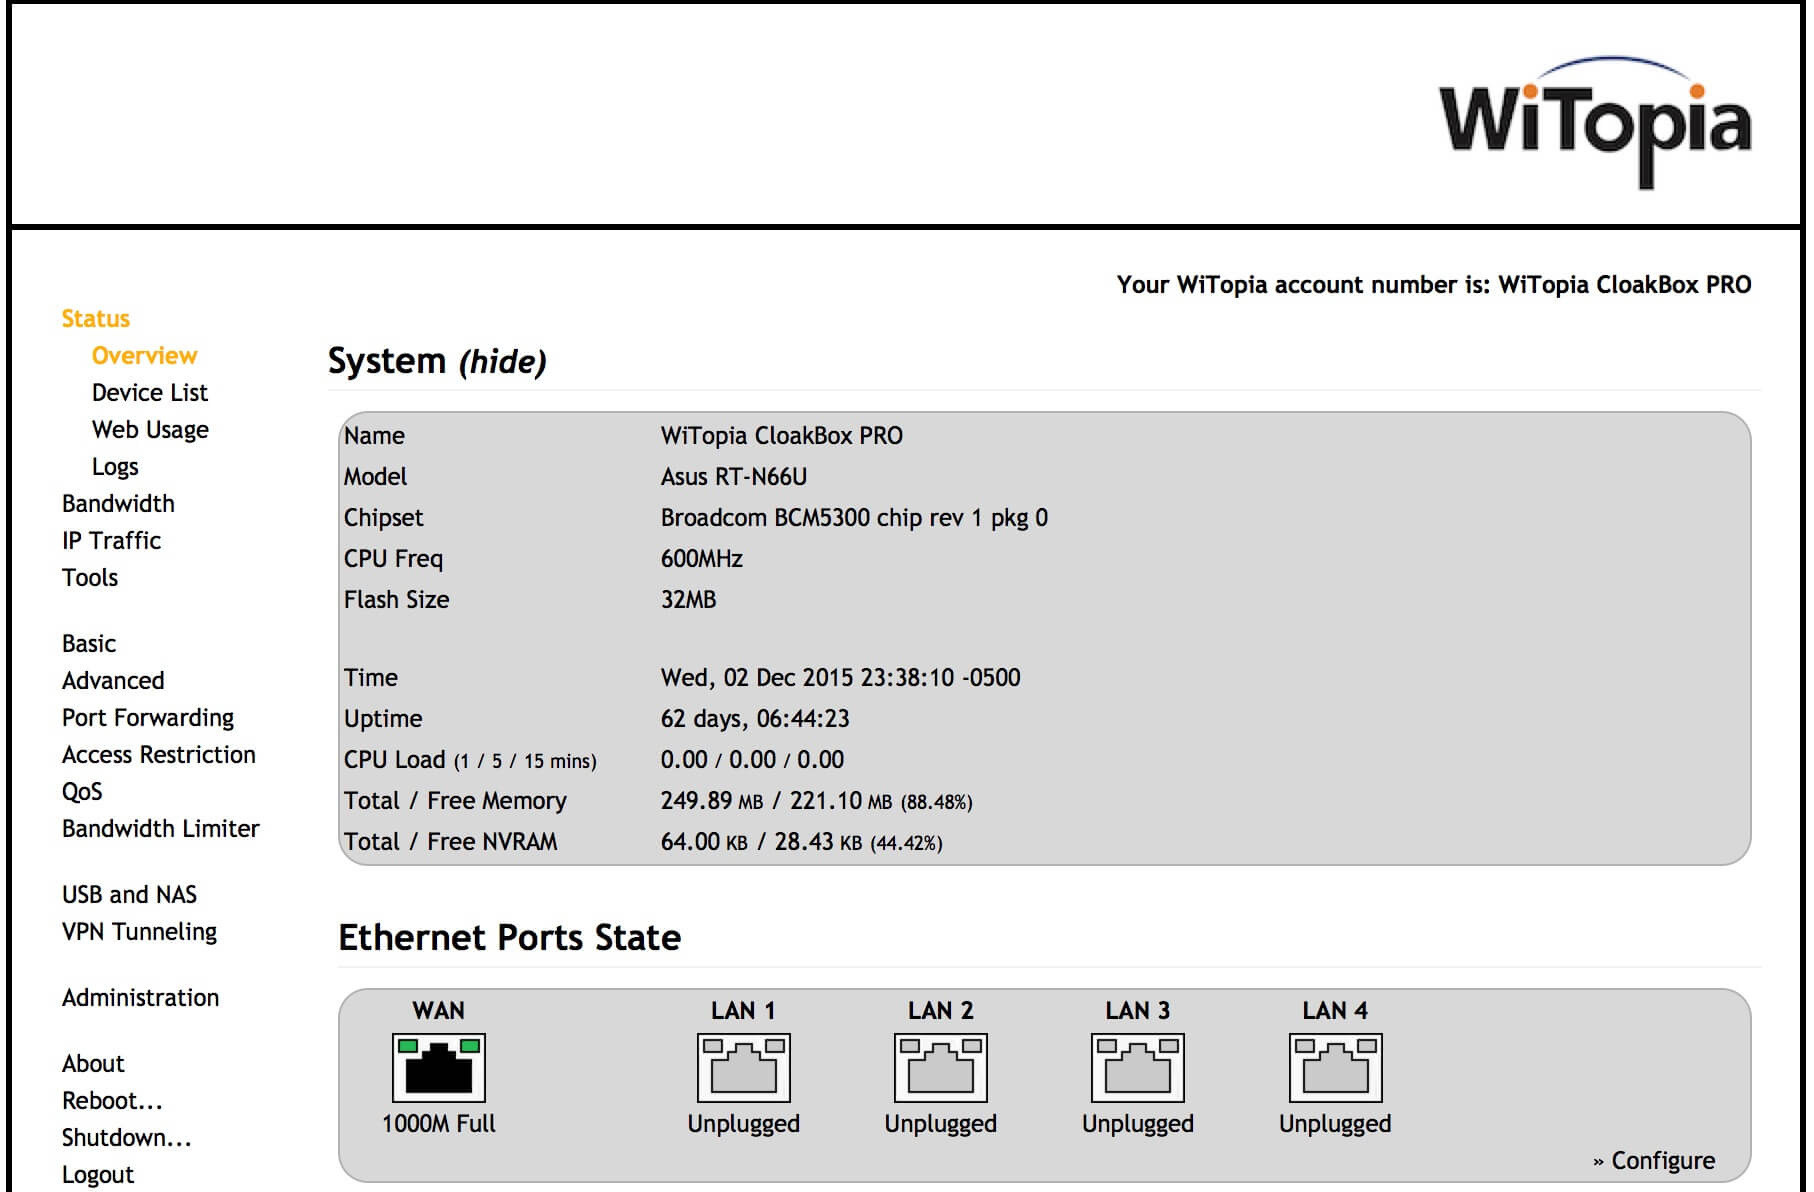1814x1192 pixels.
Task: Click the Uptime value 62 days
Action: pyautogui.click(x=755, y=719)
